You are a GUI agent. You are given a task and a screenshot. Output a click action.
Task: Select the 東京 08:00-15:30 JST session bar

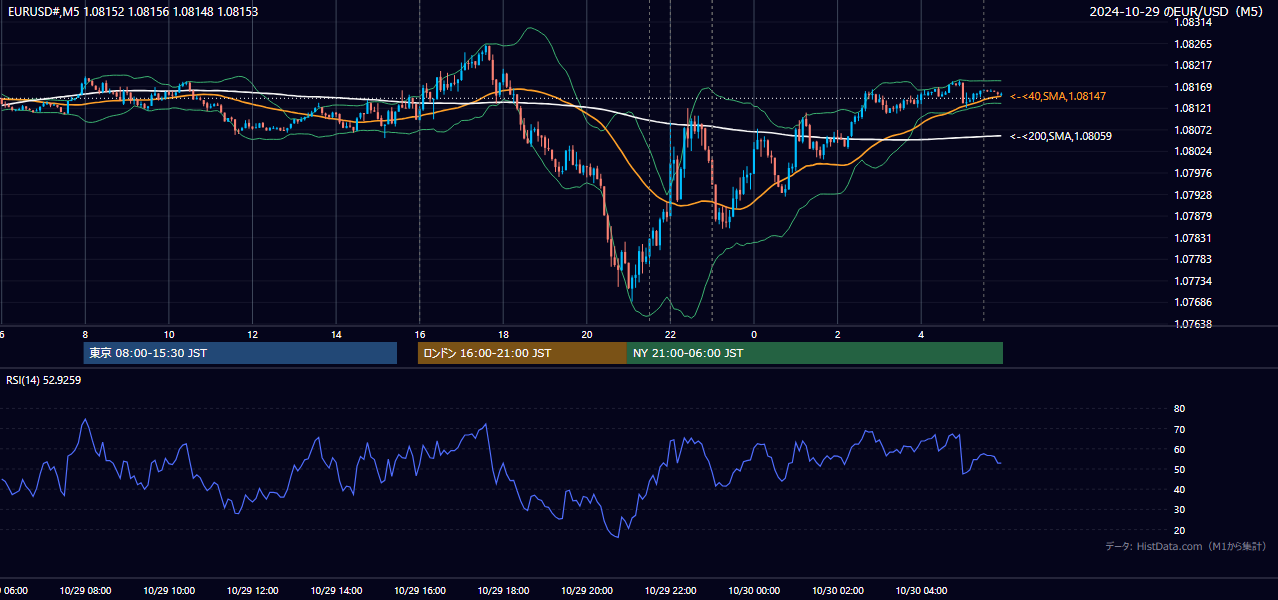[240, 353]
